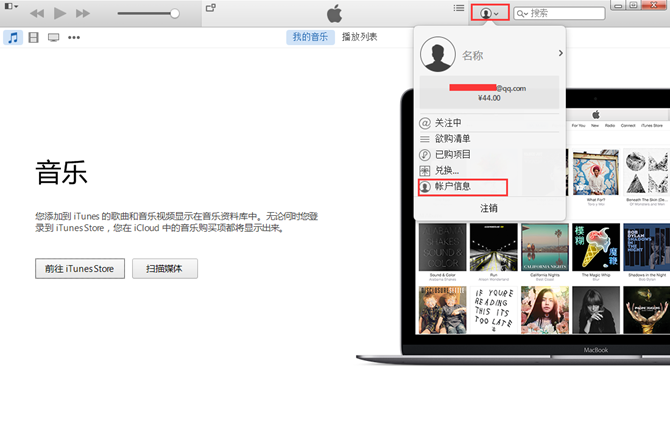
Task: Adjust the volume slider knob
Action: (174, 14)
